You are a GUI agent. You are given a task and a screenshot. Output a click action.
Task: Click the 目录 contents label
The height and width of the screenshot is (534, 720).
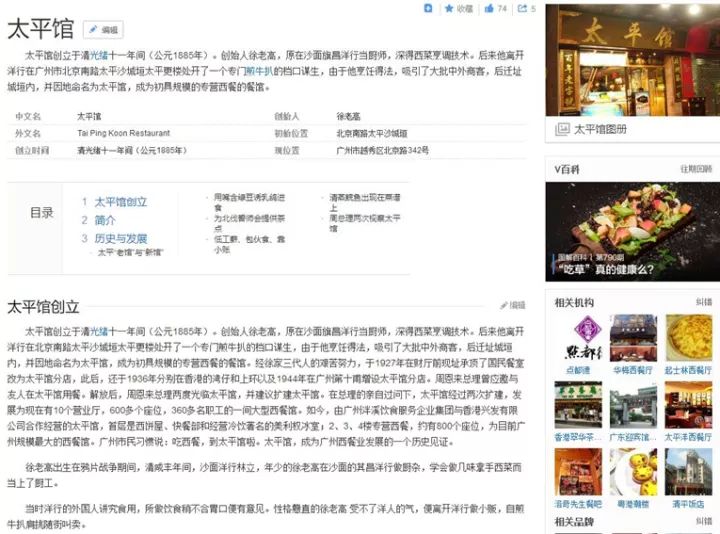coord(41,213)
